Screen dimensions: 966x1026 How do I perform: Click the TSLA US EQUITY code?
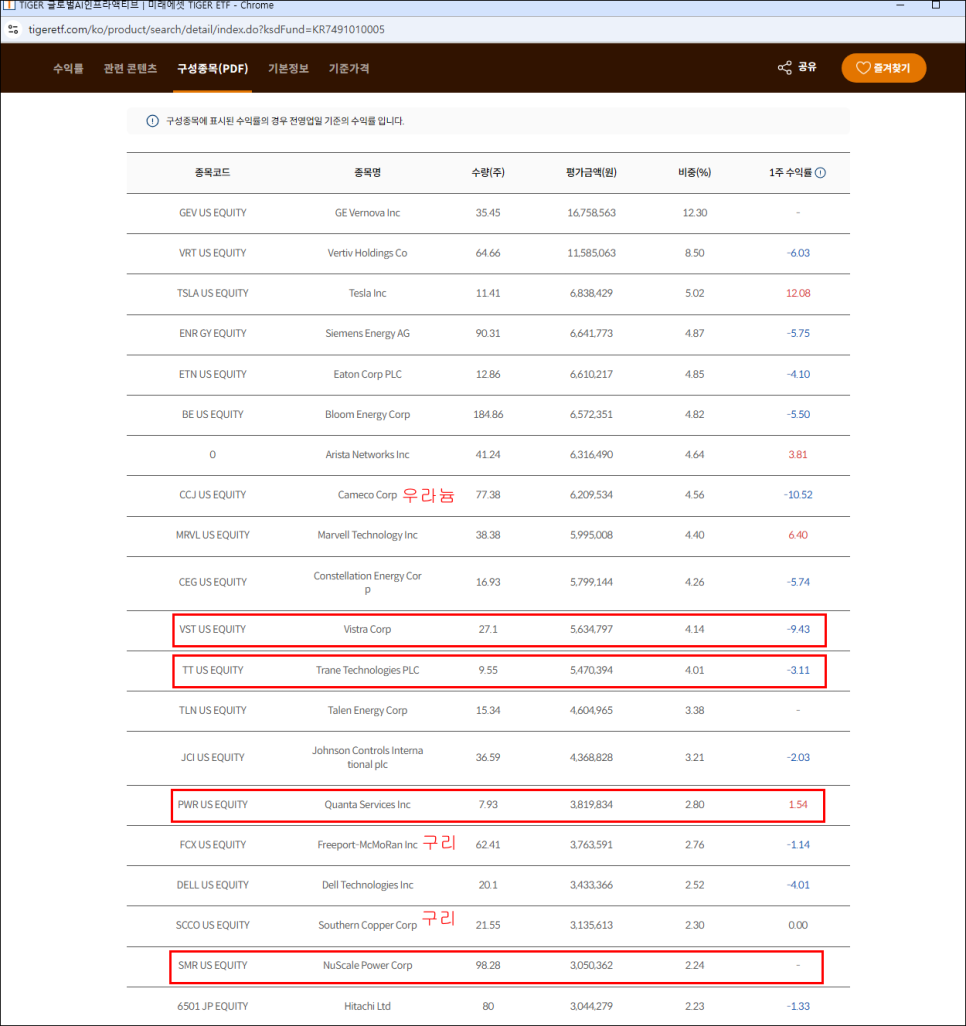point(213,293)
